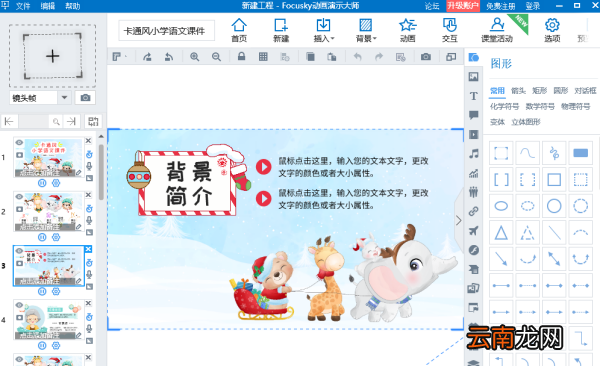Switch to 矩形 rectangle tab
Image resolution: width=600 pixels, height=366 pixels.
pos(540,91)
